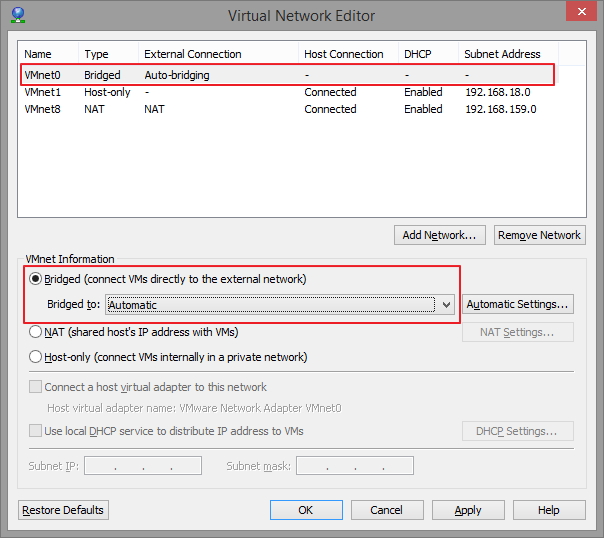604x538 pixels.
Task: Sort by the Subnet Address column header
Action: tap(502, 54)
